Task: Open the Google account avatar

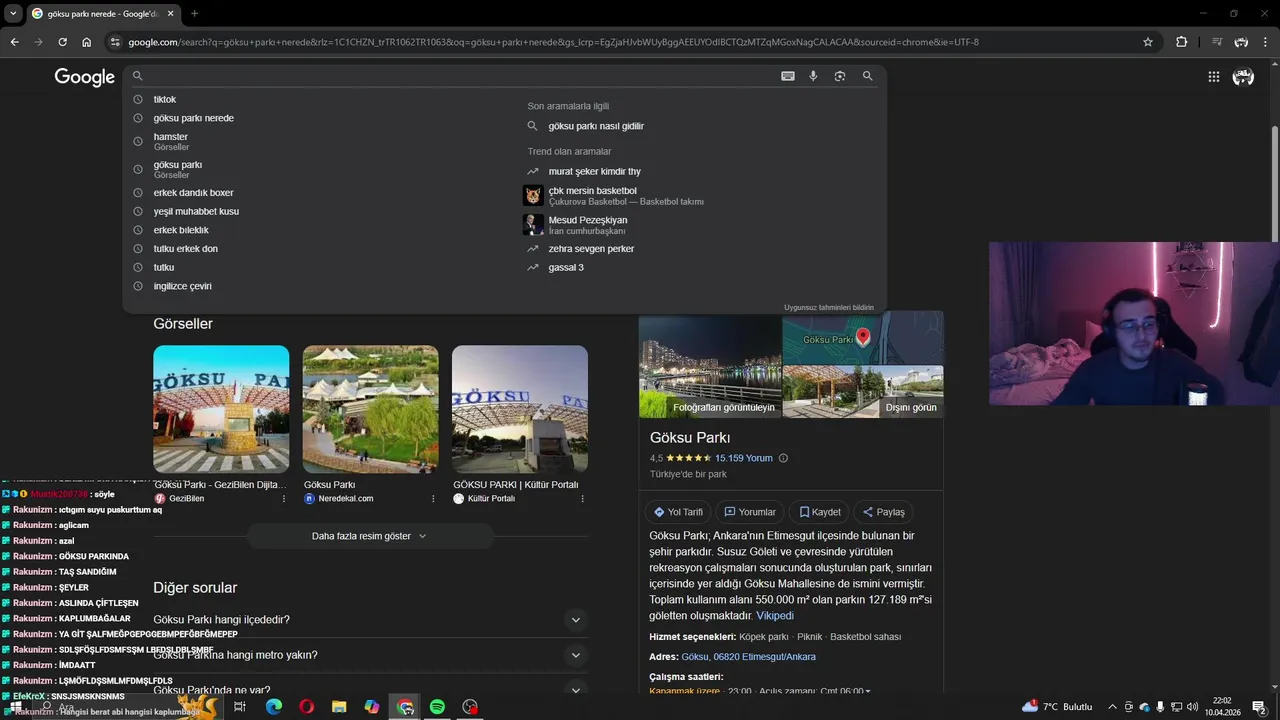Action: pyautogui.click(x=1243, y=77)
